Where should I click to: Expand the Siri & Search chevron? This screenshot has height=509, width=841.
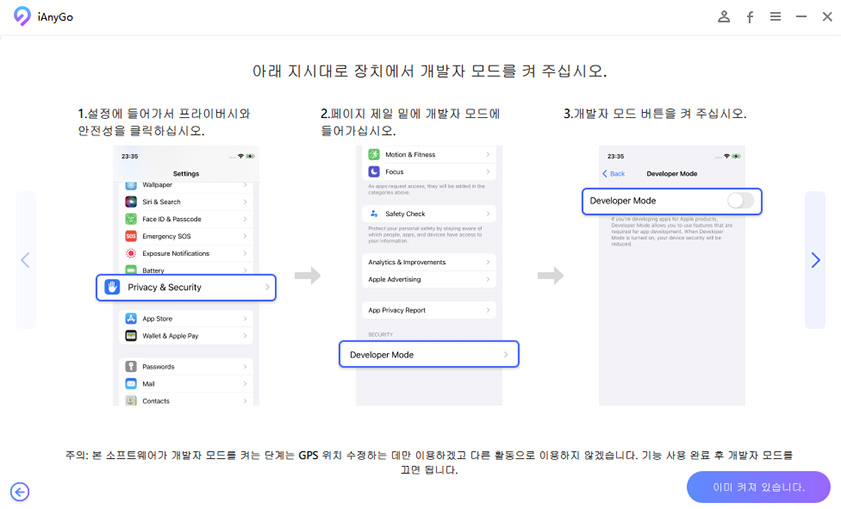(245, 202)
